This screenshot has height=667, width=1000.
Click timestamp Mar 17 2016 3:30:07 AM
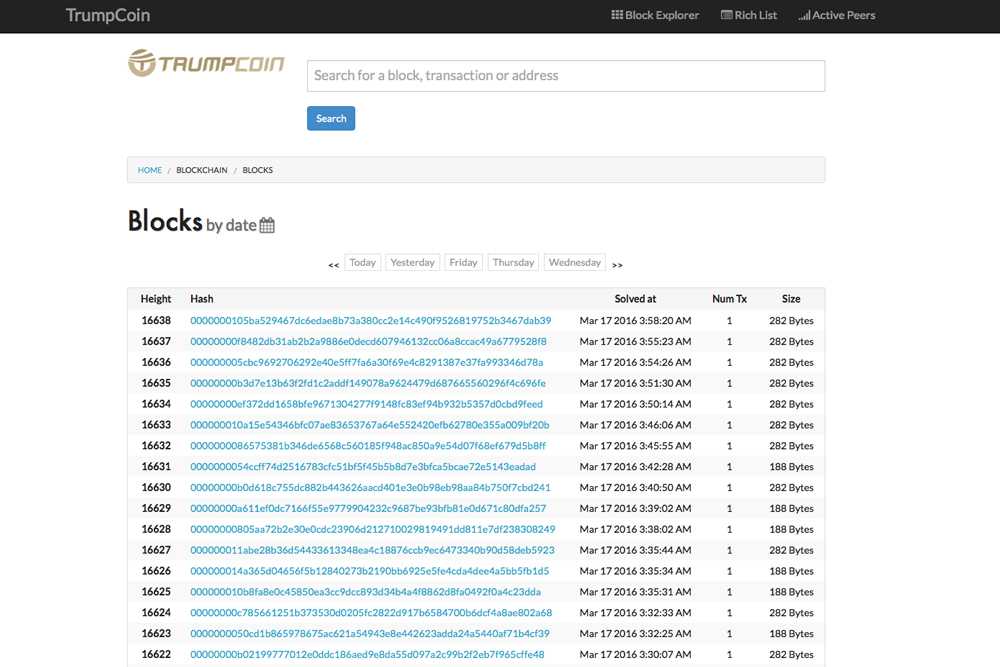[x=635, y=655]
